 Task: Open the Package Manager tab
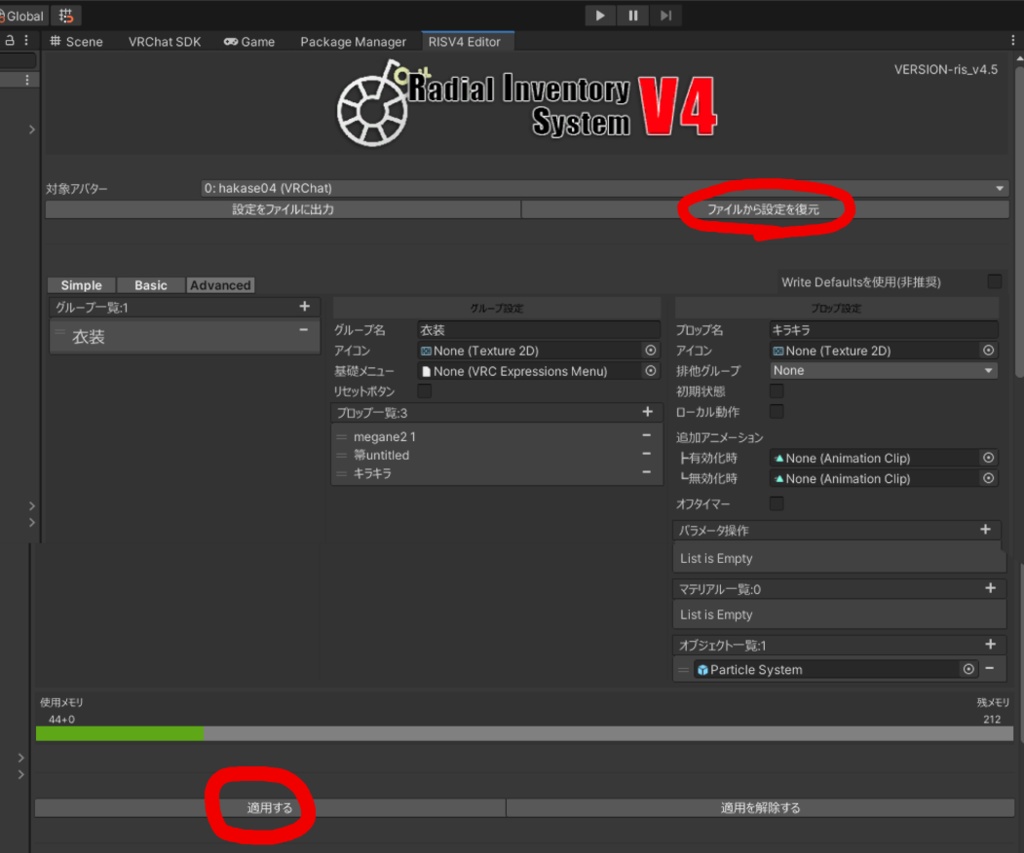pos(353,42)
